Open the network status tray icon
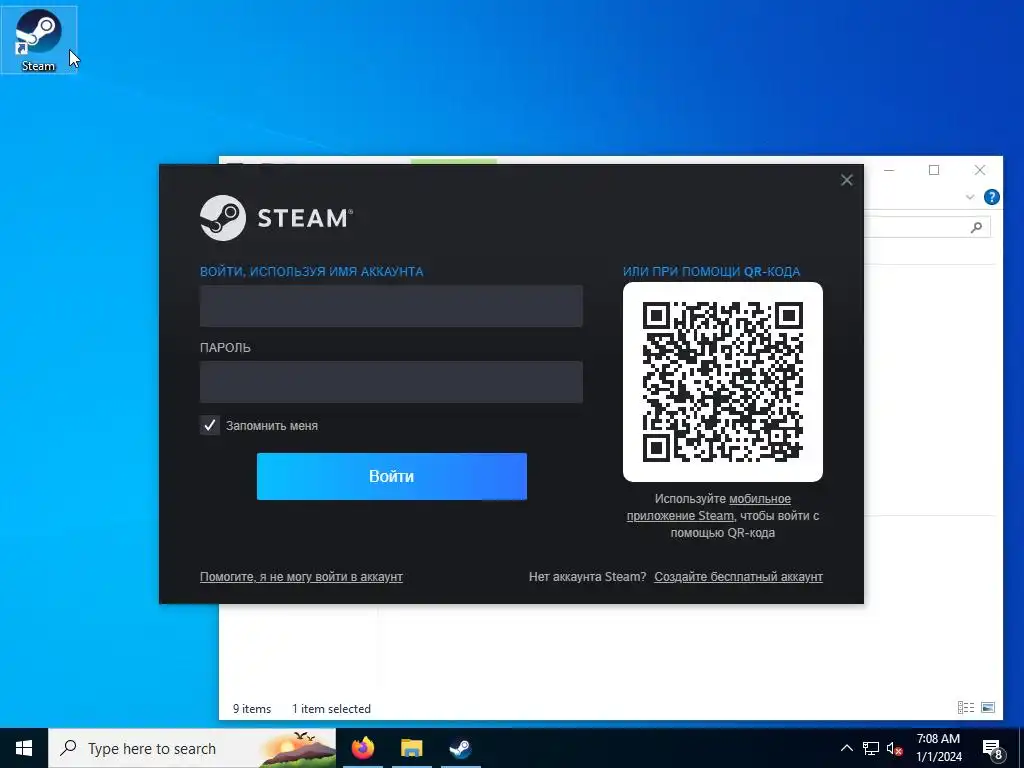Image resolution: width=1024 pixels, height=768 pixels. (871, 748)
